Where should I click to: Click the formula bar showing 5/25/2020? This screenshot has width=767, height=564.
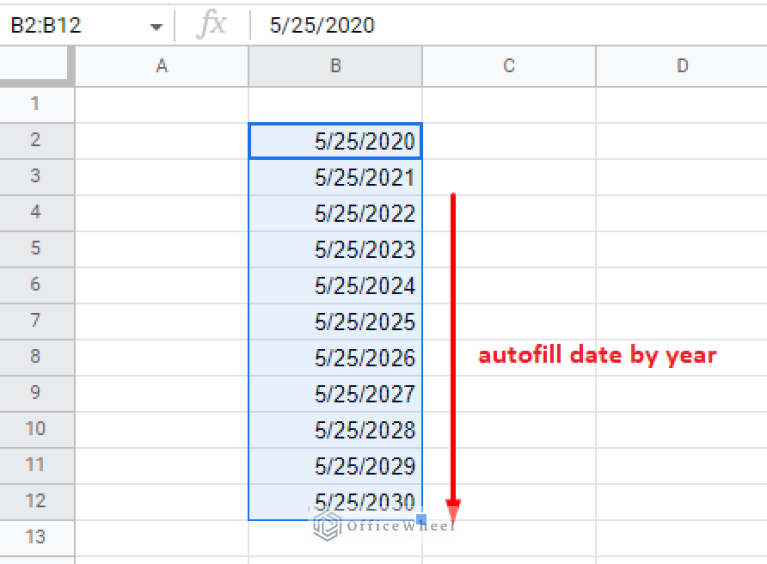500,25
